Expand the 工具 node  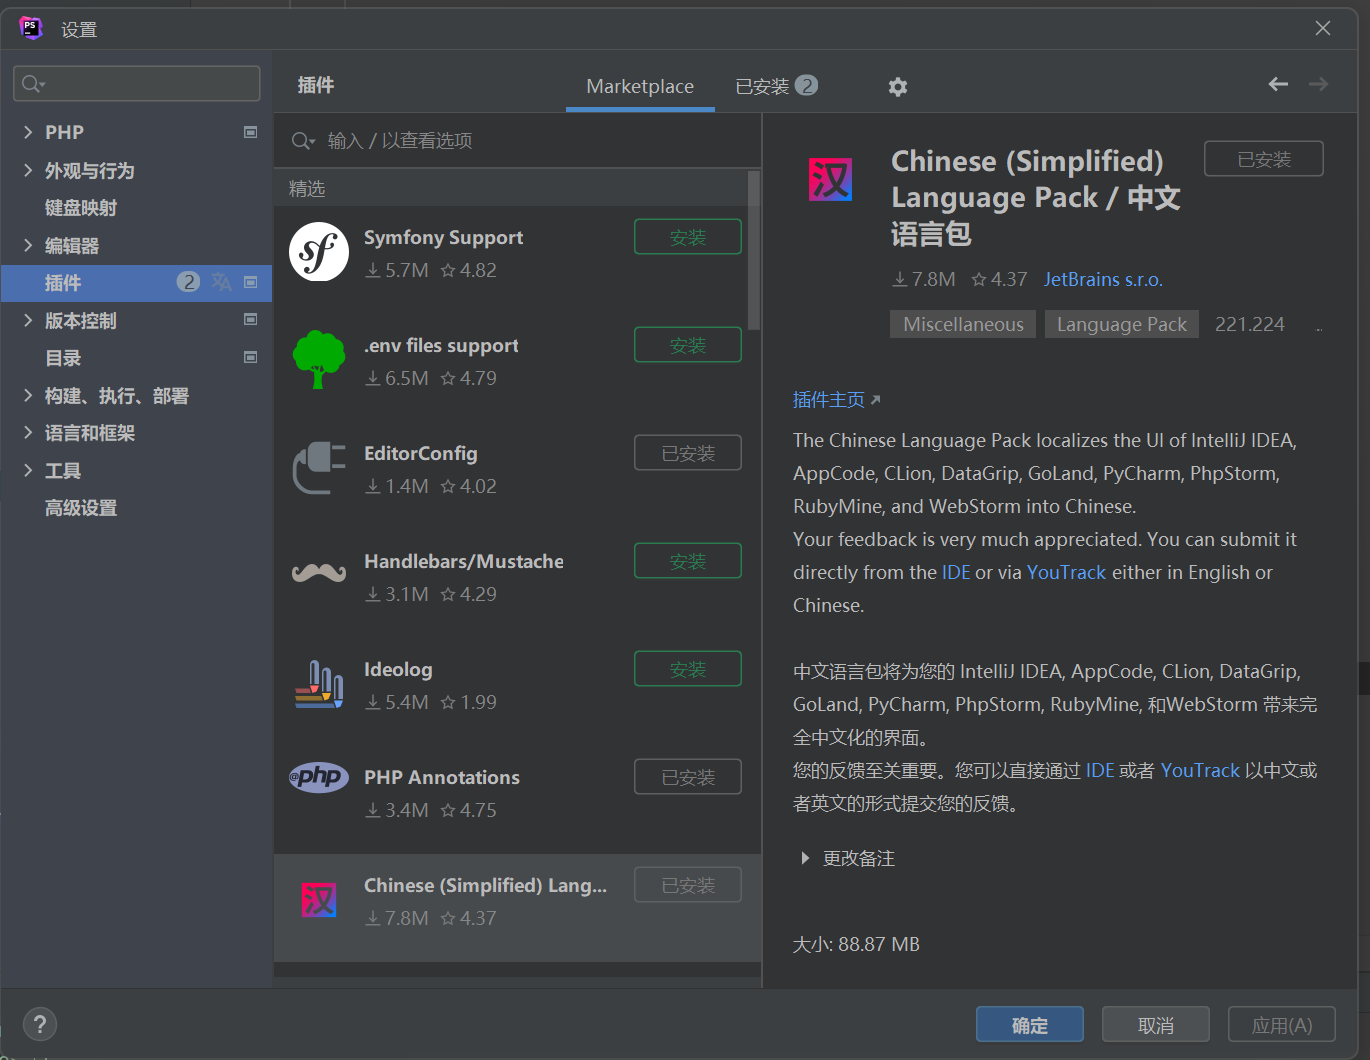point(28,470)
